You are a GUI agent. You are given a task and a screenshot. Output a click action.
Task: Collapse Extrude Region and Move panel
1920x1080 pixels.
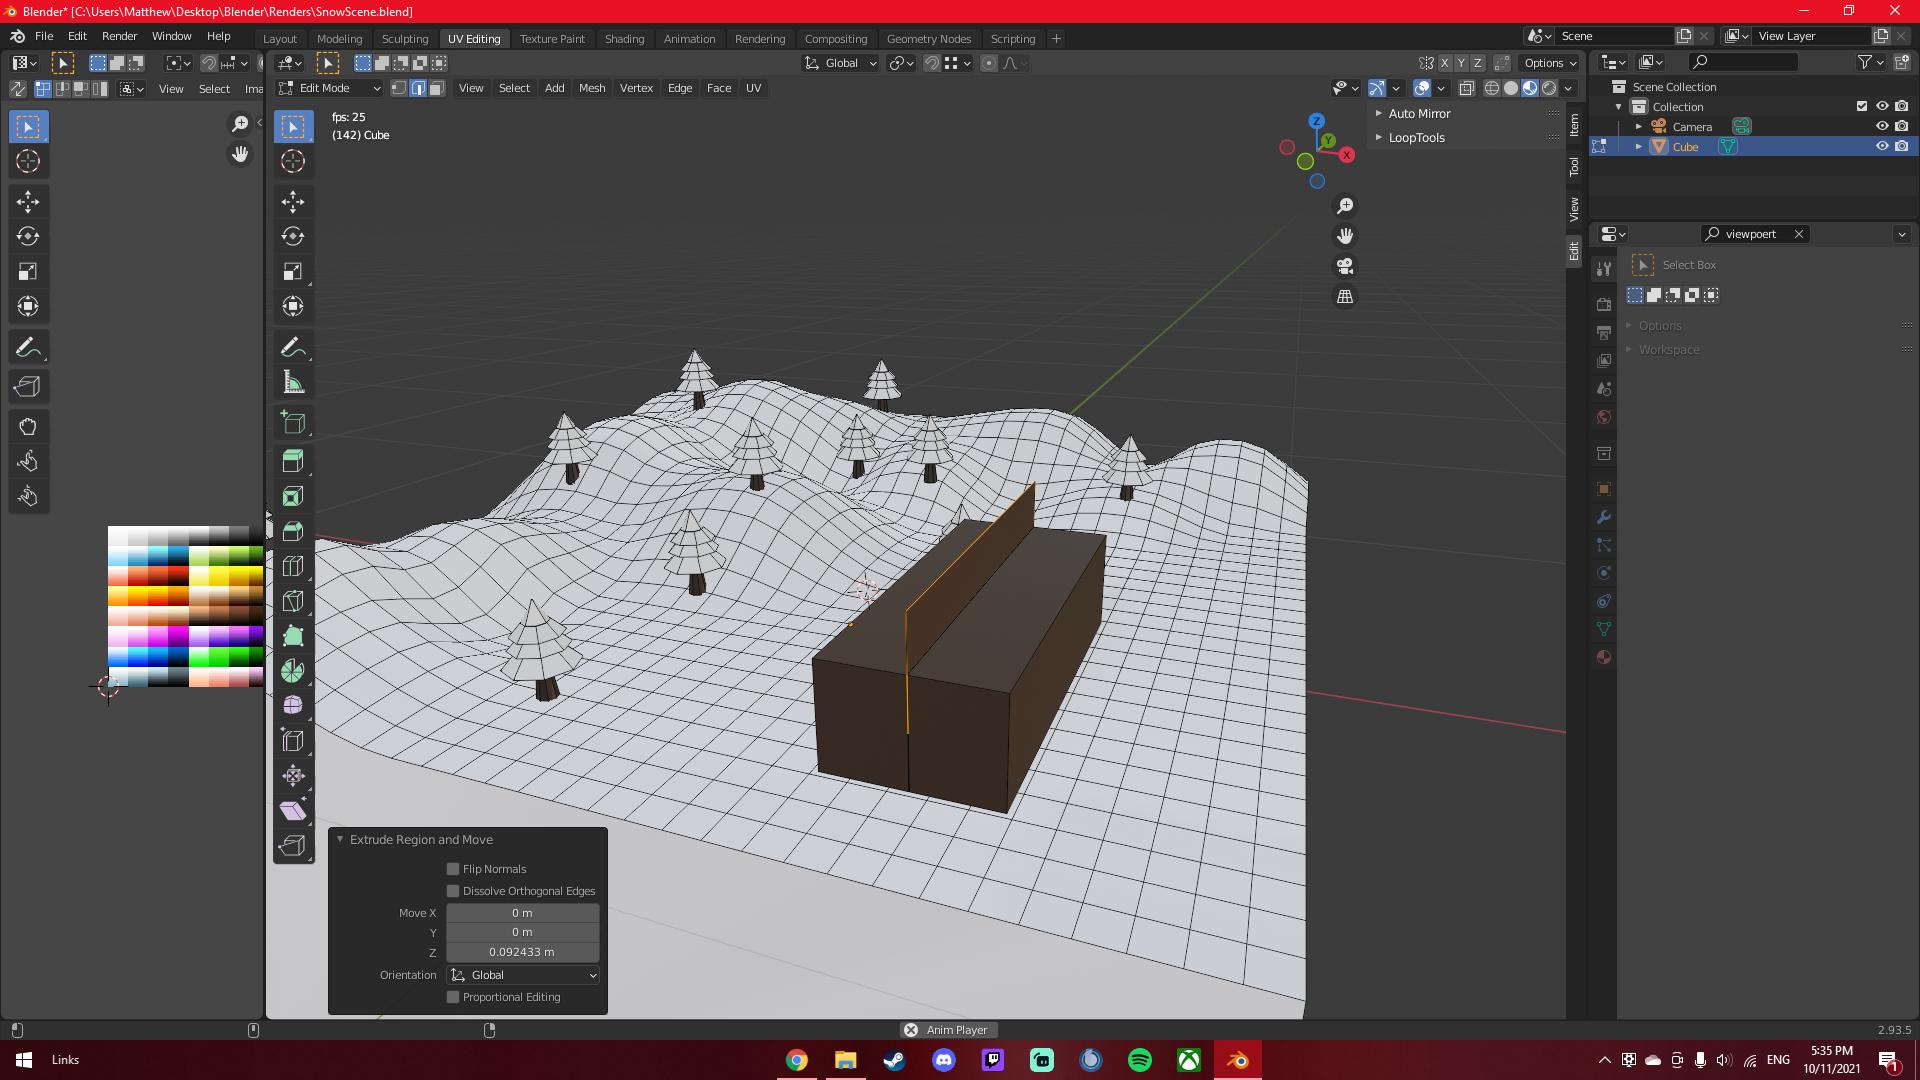tap(340, 840)
